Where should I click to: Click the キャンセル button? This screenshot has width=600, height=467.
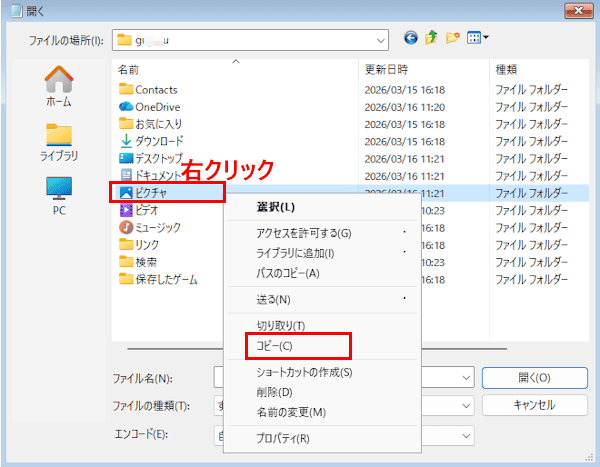point(534,405)
